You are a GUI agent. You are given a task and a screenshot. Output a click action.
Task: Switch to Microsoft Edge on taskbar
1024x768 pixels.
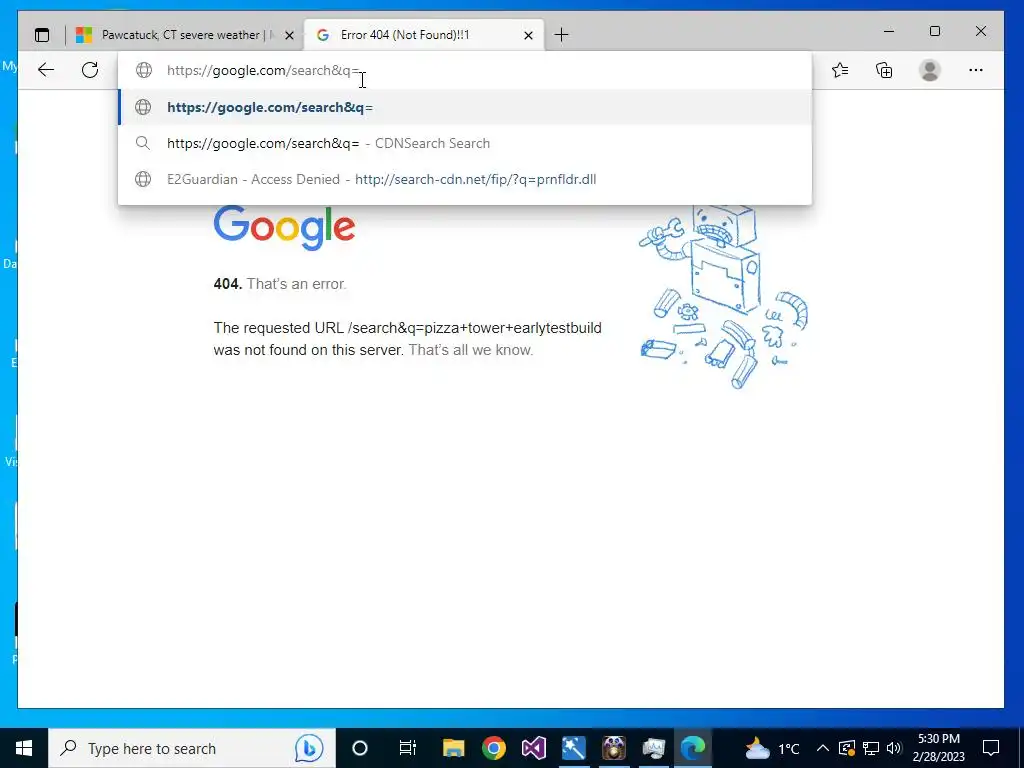pyautogui.click(x=693, y=748)
